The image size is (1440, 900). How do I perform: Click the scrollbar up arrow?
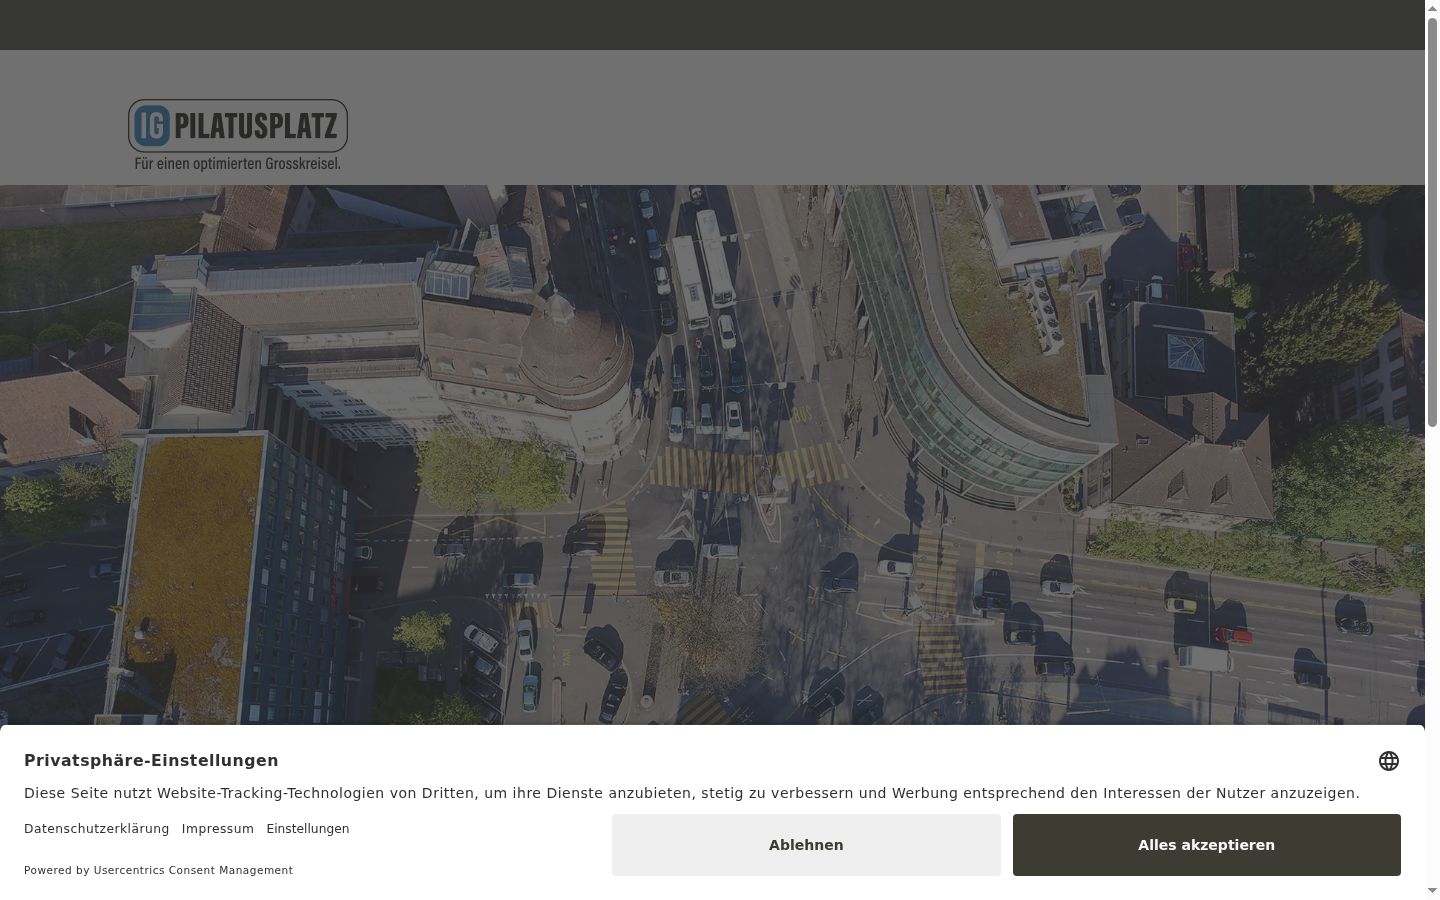pyautogui.click(x=1432, y=8)
